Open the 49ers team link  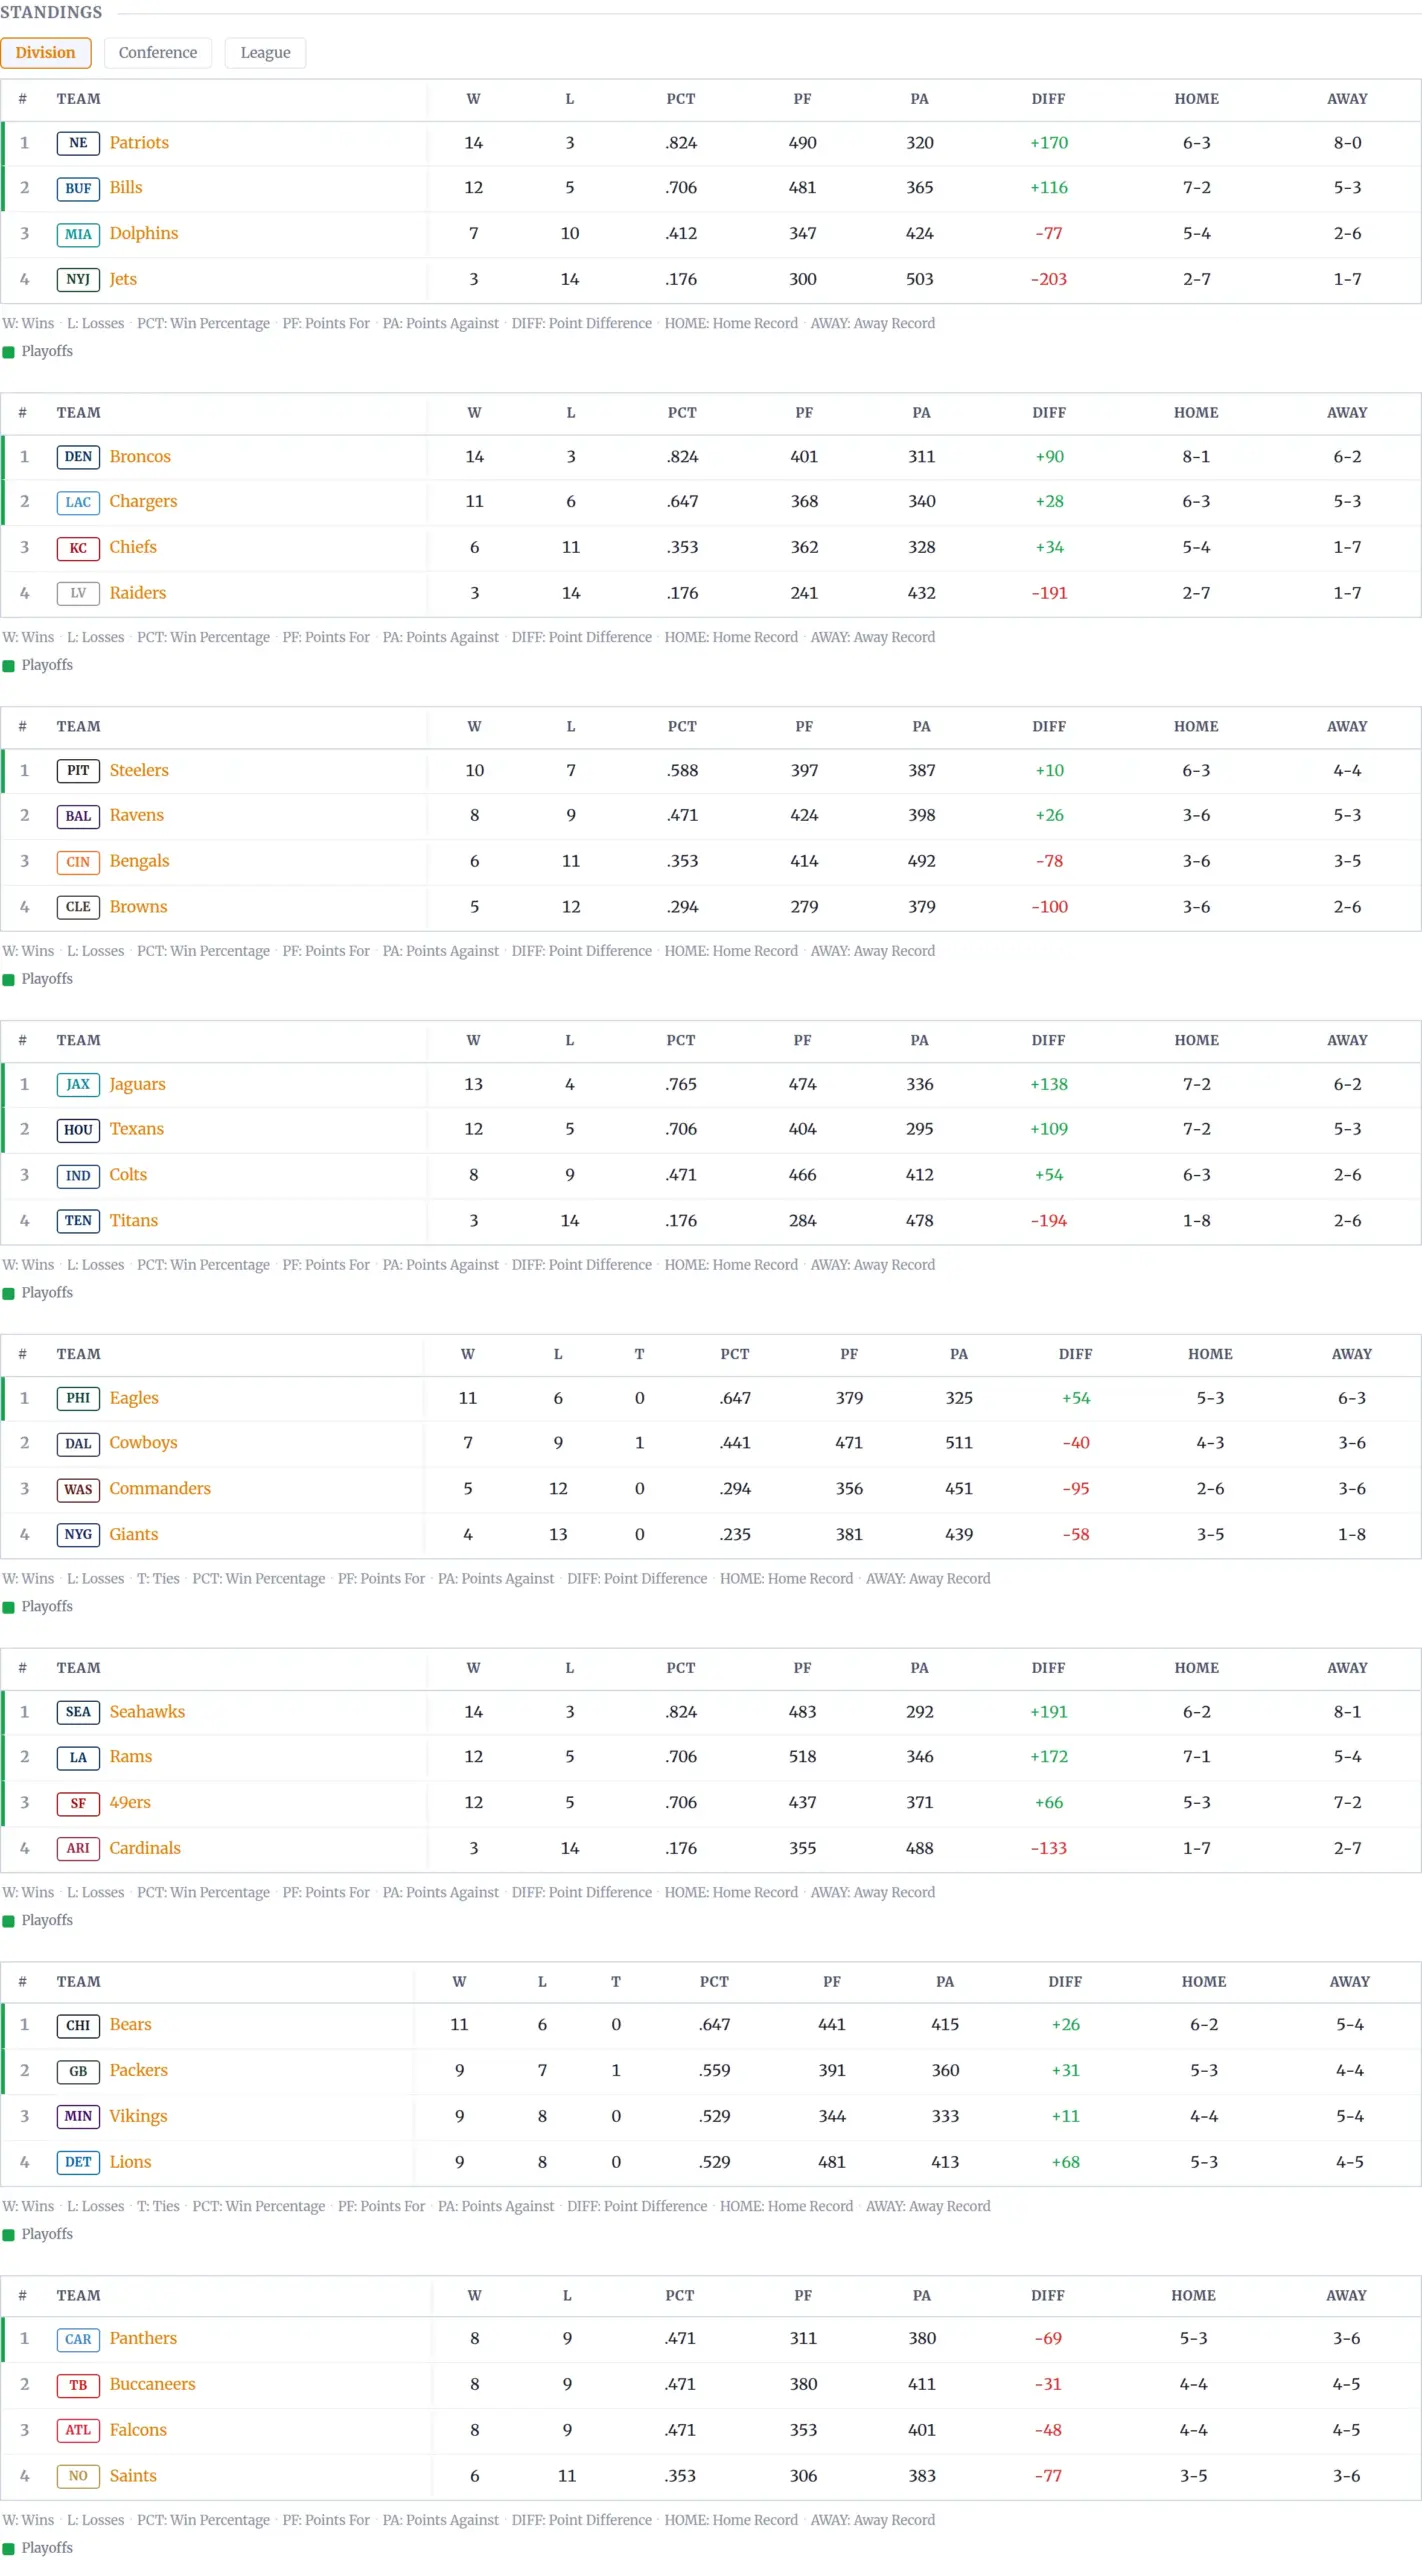click(x=130, y=1802)
